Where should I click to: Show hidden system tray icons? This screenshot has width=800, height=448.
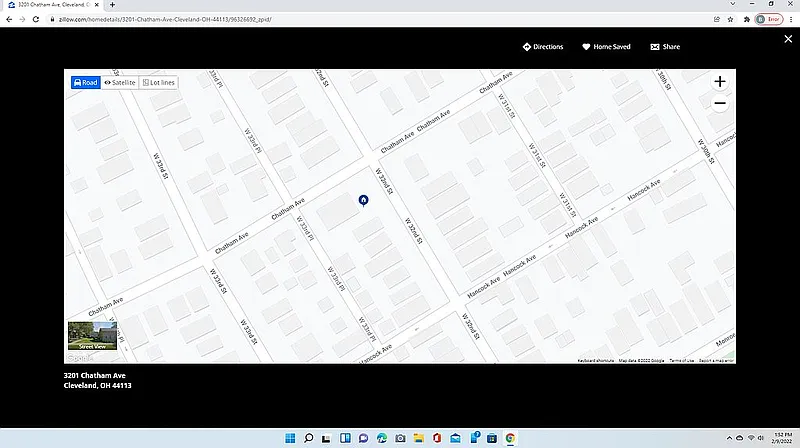pyautogui.click(x=731, y=438)
